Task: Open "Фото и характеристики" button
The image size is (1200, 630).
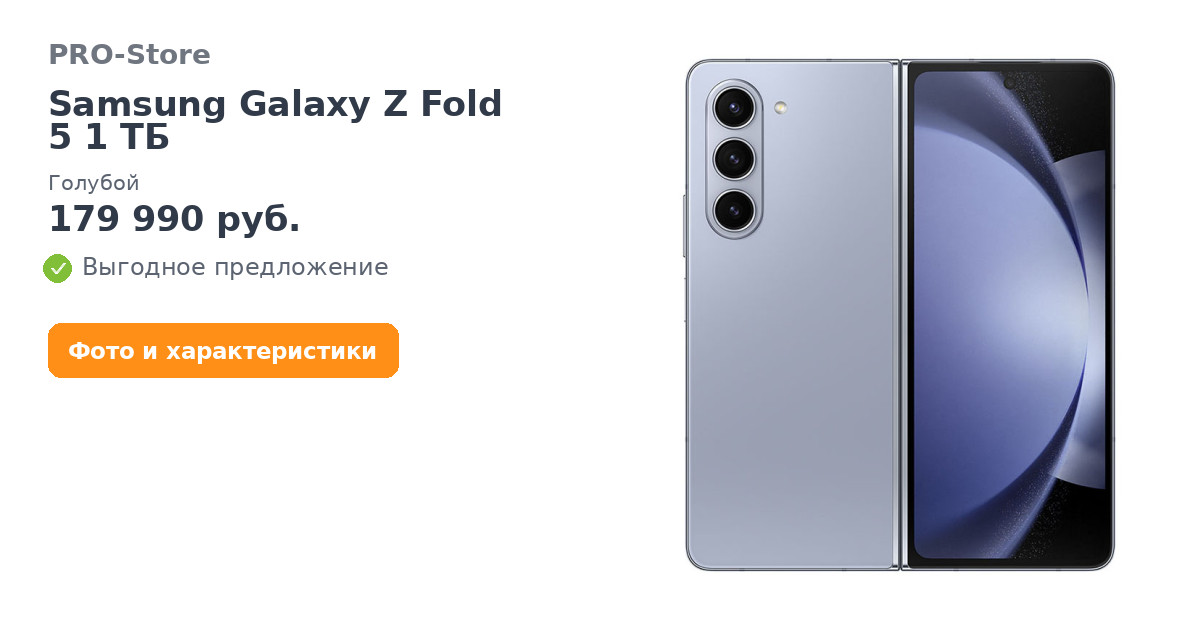Action: point(223,351)
